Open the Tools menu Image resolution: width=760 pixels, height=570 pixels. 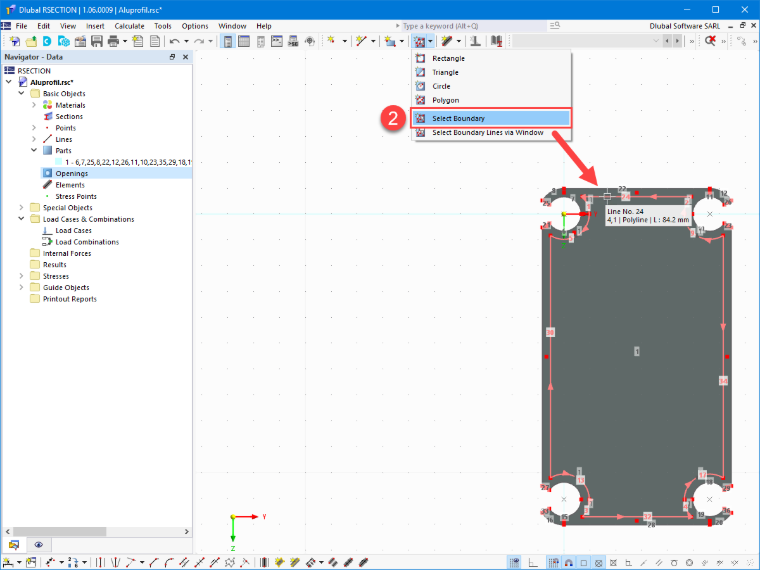163,26
